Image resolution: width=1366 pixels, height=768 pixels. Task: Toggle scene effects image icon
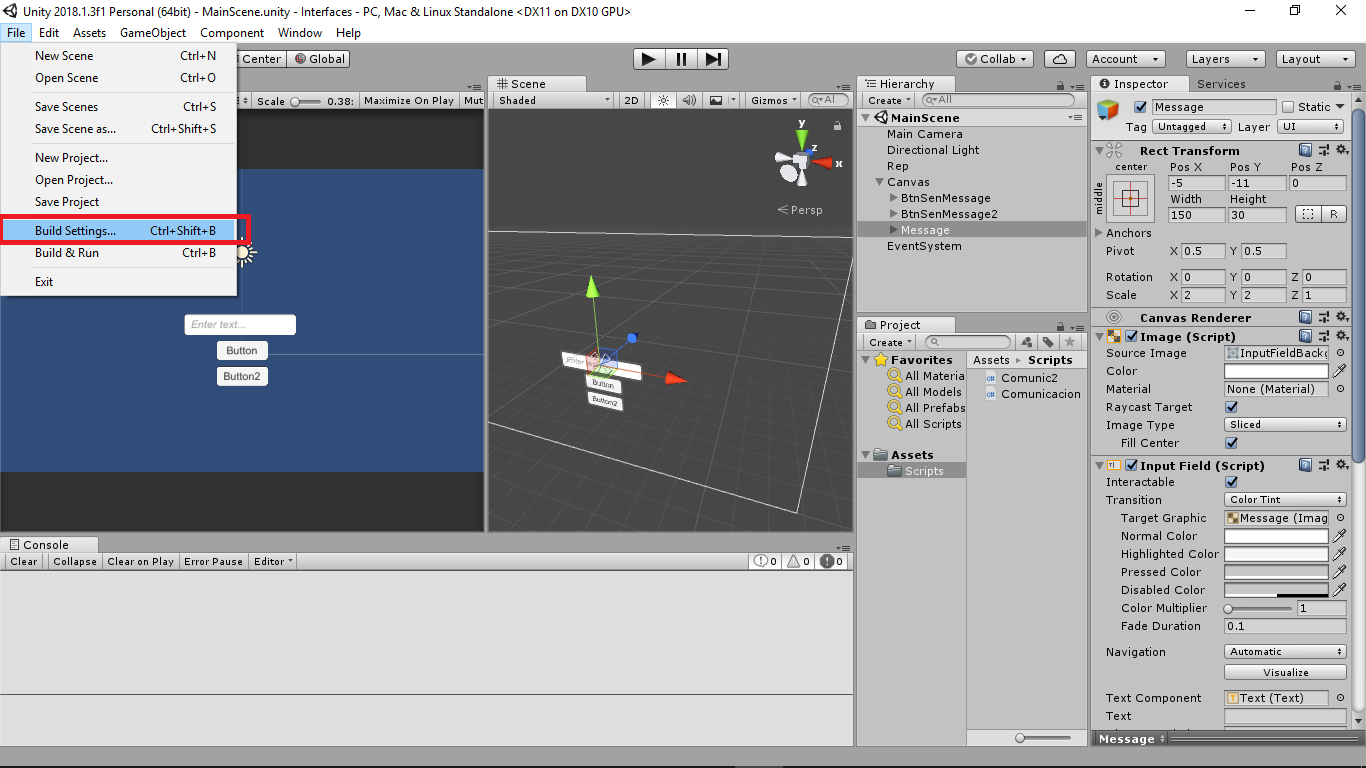tap(716, 100)
